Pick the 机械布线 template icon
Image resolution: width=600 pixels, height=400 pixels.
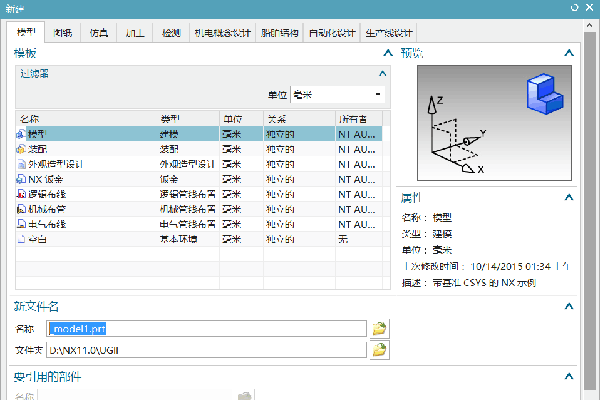pyautogui.click(x=21, y=209)
